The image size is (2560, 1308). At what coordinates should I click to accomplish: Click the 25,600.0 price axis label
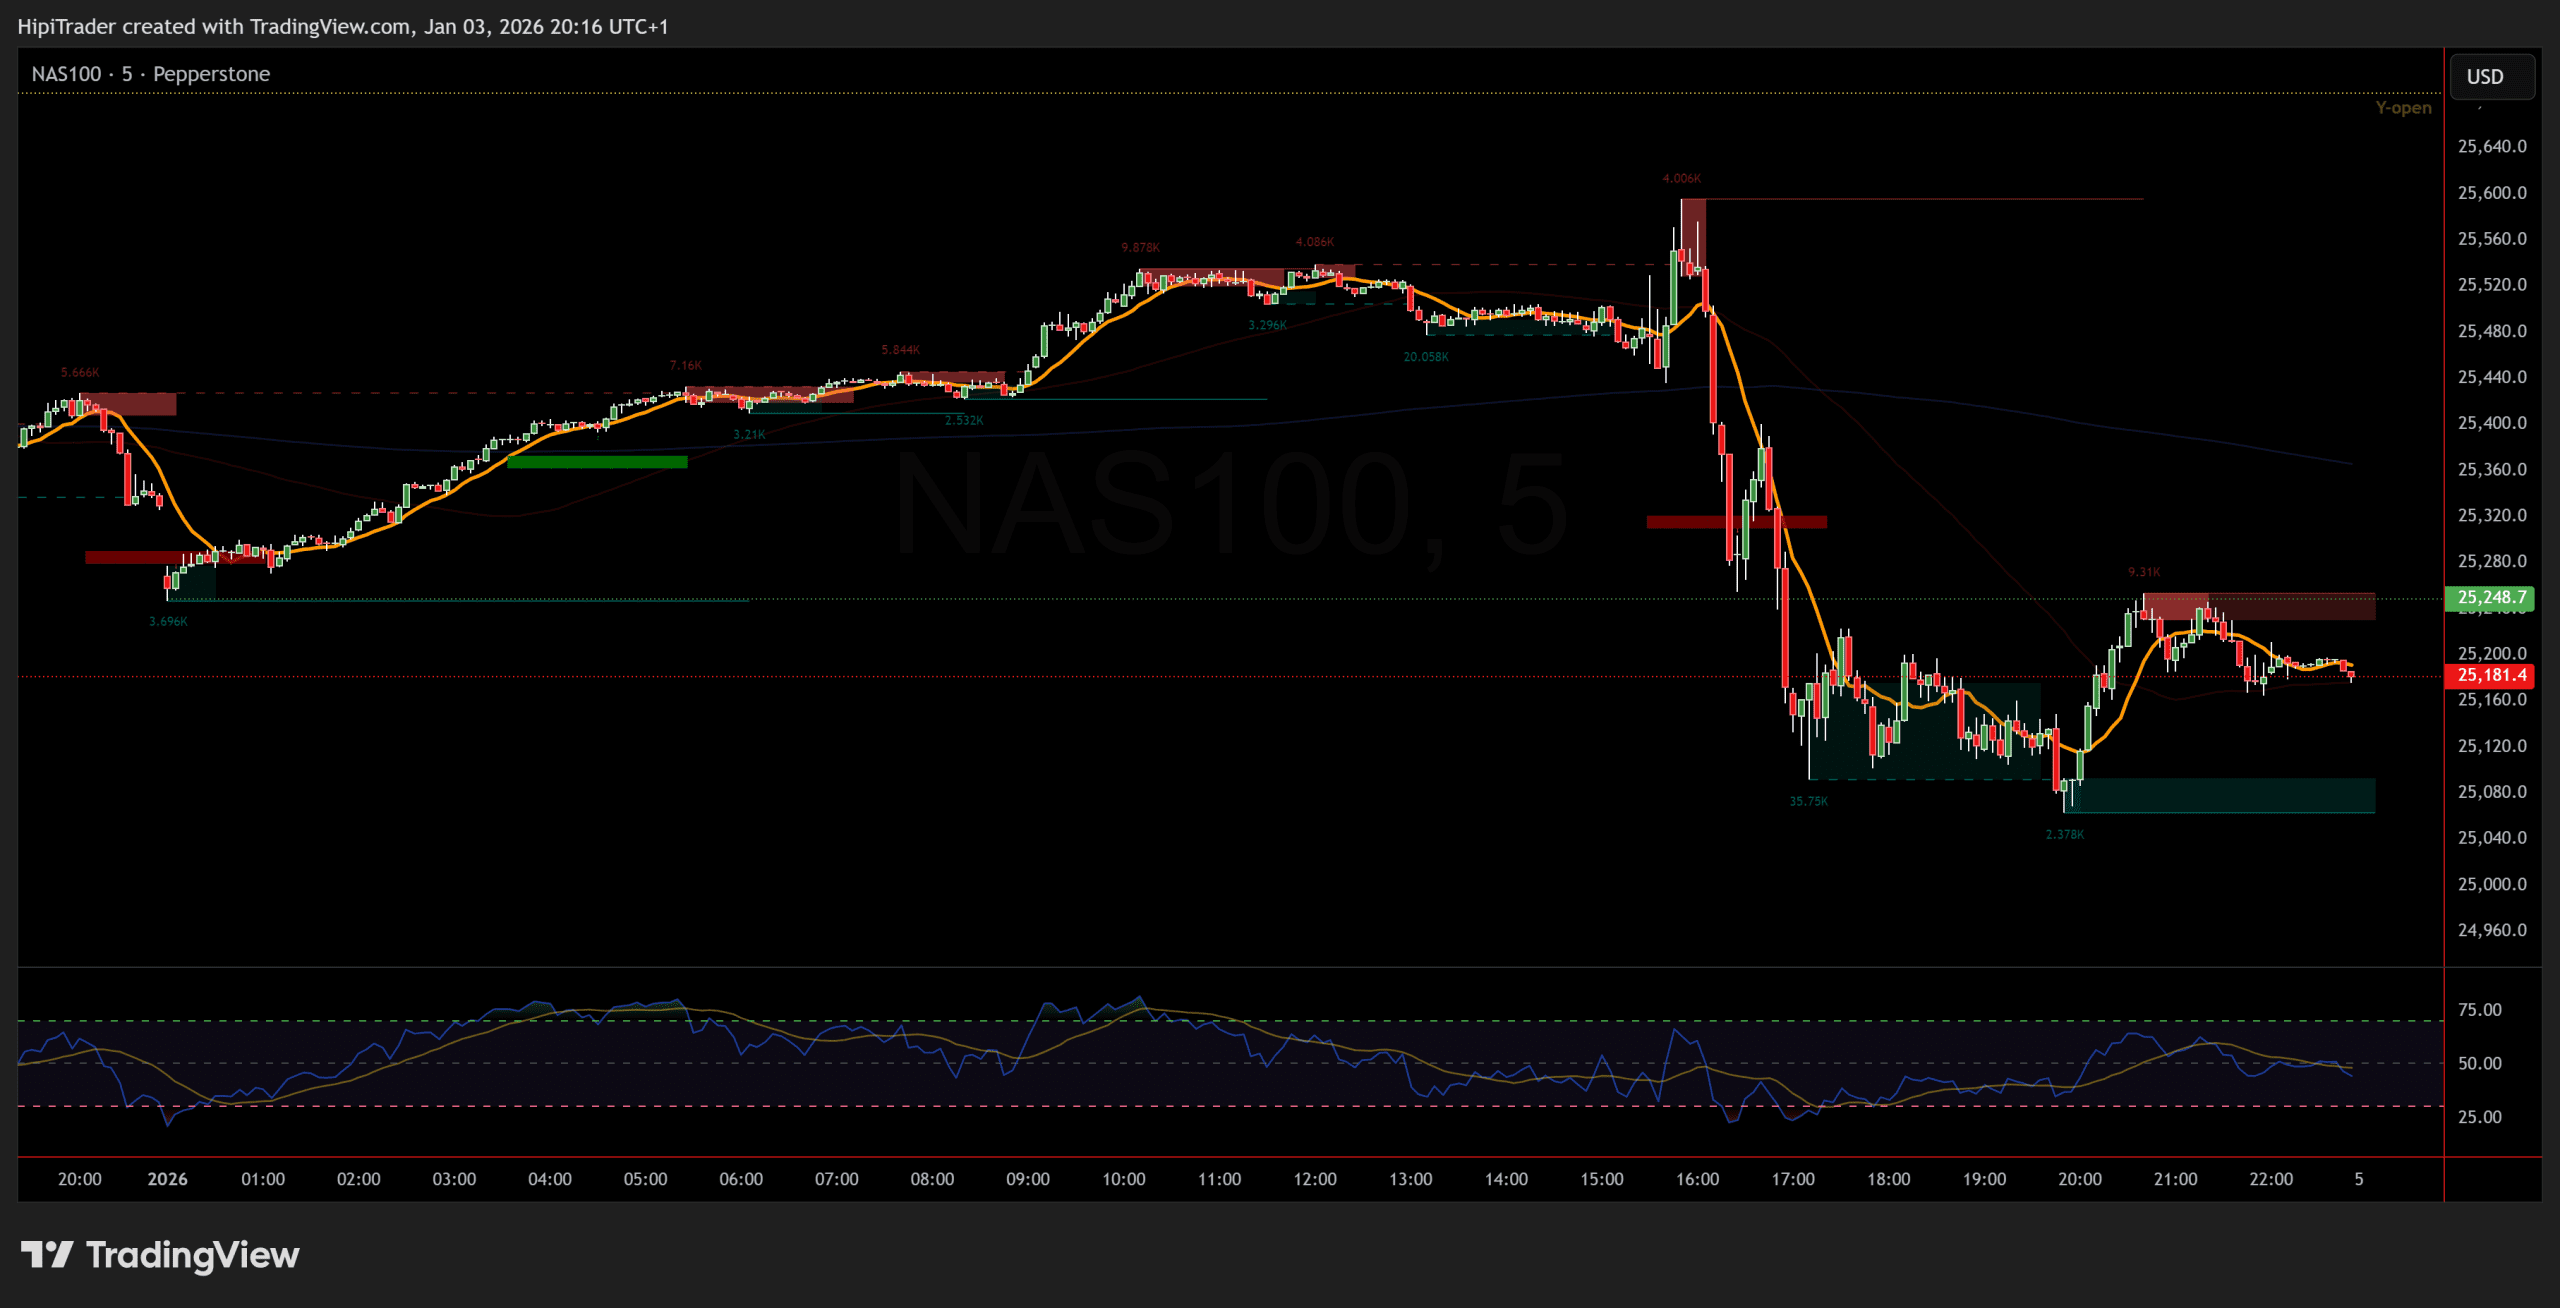point(2491,193)
